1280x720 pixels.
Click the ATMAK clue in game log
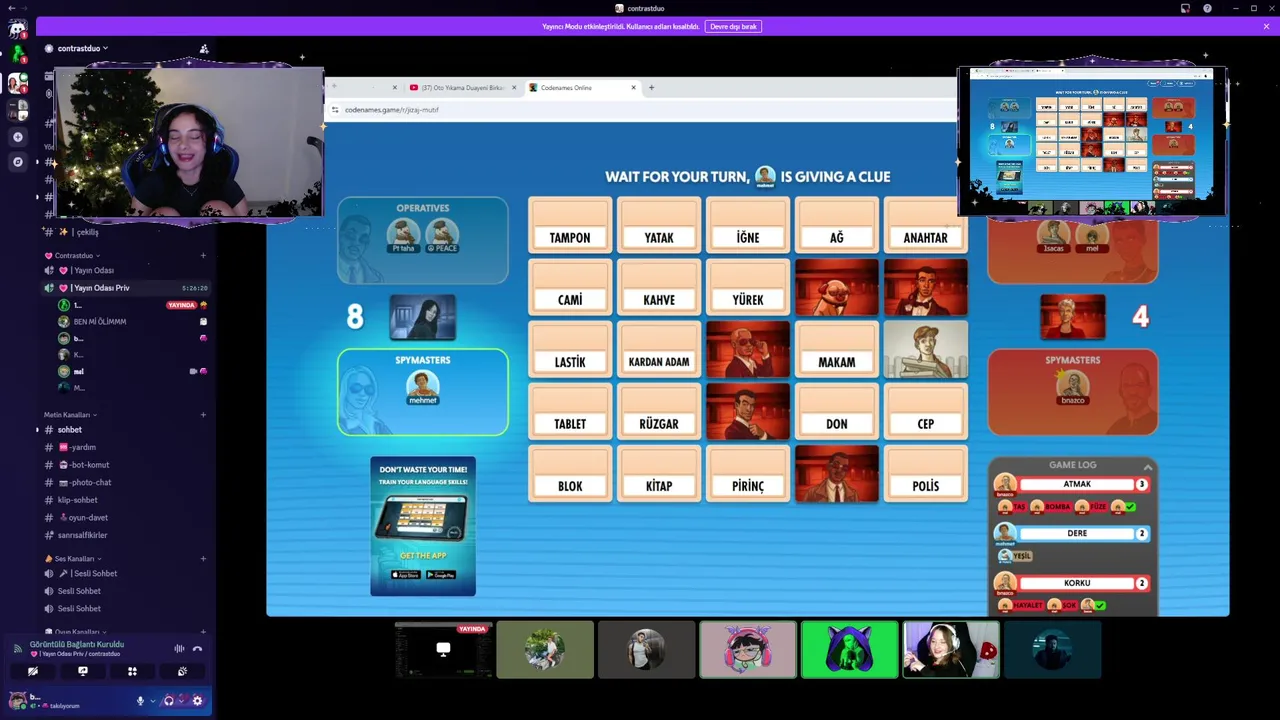(1077, 484)
